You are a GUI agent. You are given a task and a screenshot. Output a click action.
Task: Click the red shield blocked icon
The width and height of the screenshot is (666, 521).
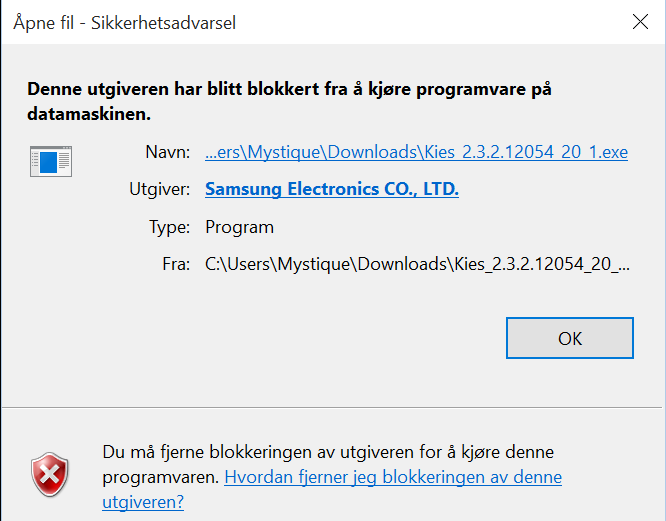pyautogui.click(x=50, y=474)
